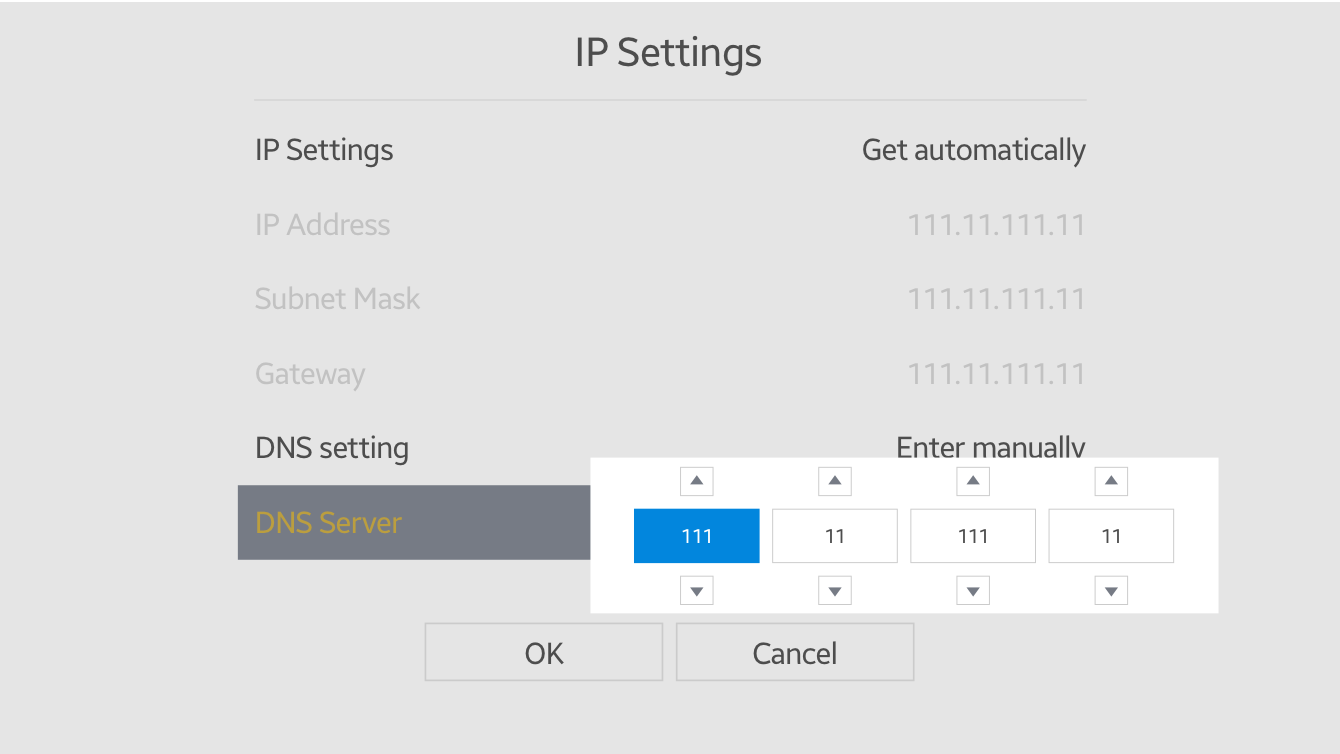
Task: Click up arrow above first DNS octet
Action: tap(697, 482)
